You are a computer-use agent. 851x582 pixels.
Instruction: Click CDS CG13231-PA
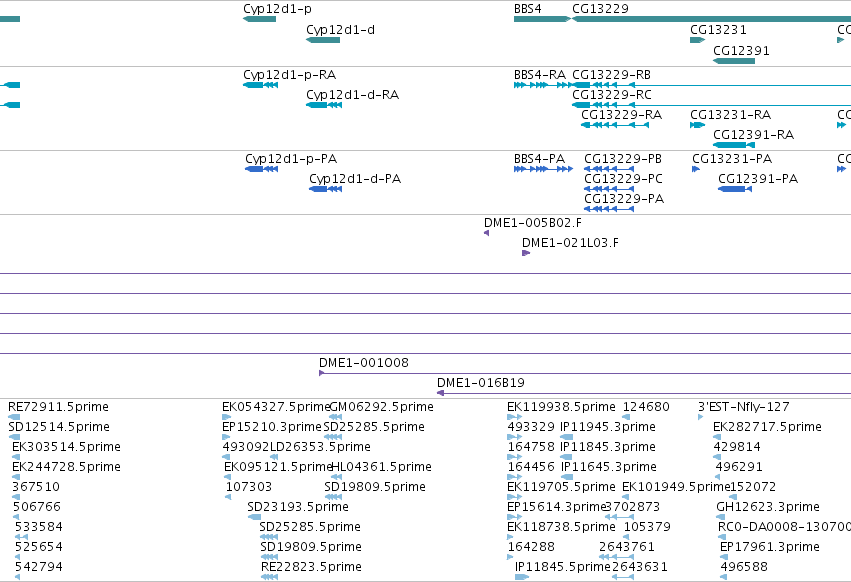(x=696, y=169)
